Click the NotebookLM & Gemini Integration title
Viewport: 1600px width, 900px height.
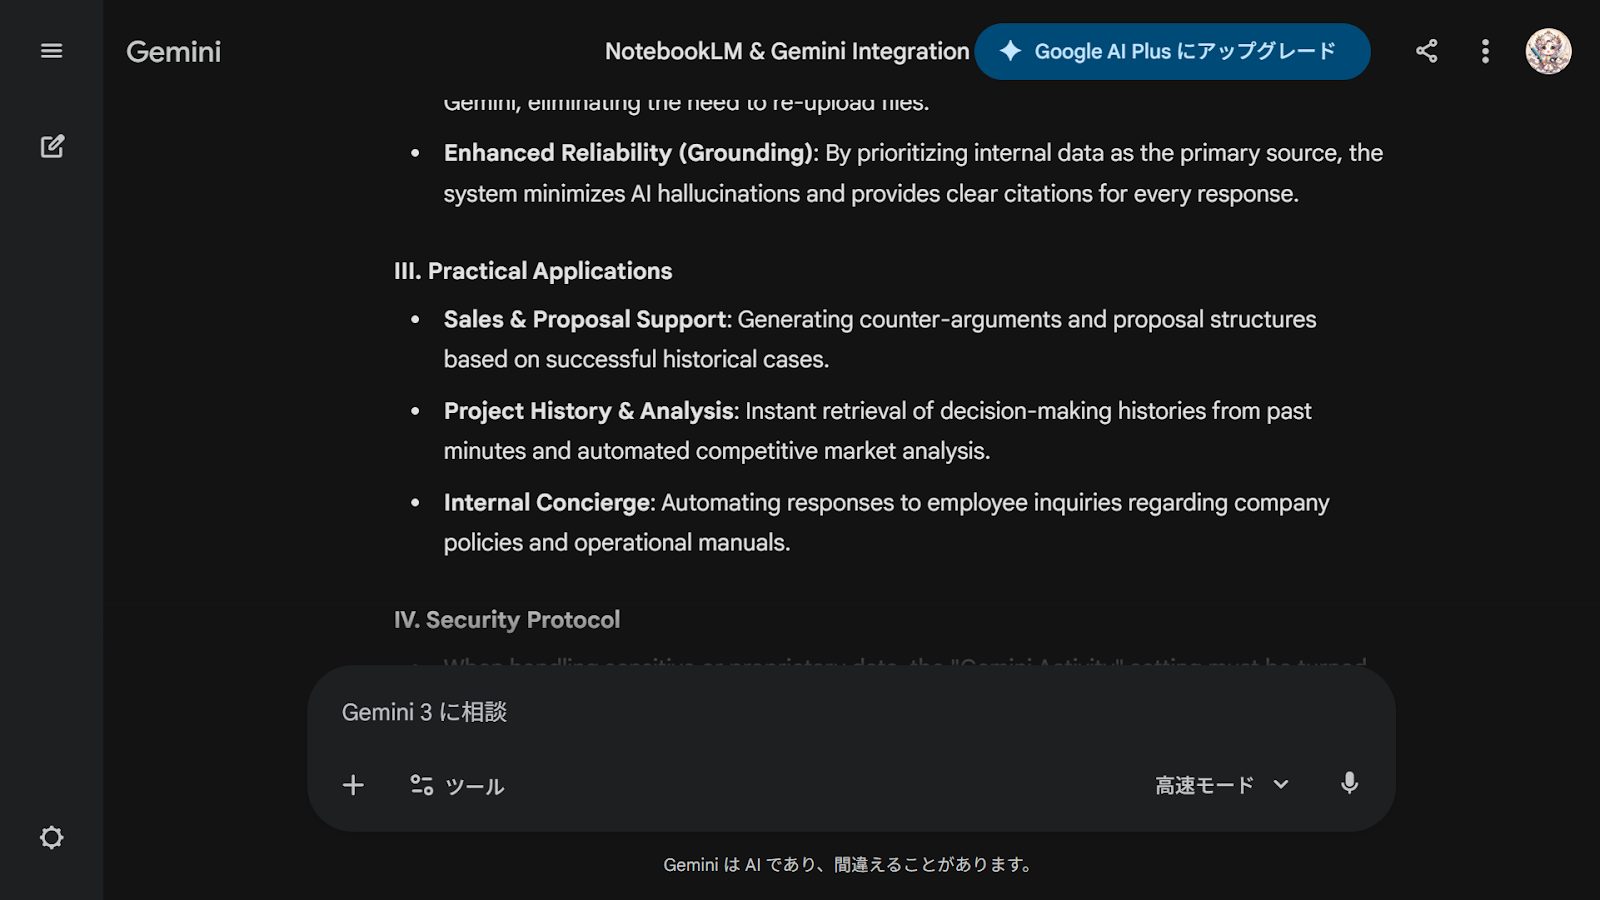(x=786, y=51)
